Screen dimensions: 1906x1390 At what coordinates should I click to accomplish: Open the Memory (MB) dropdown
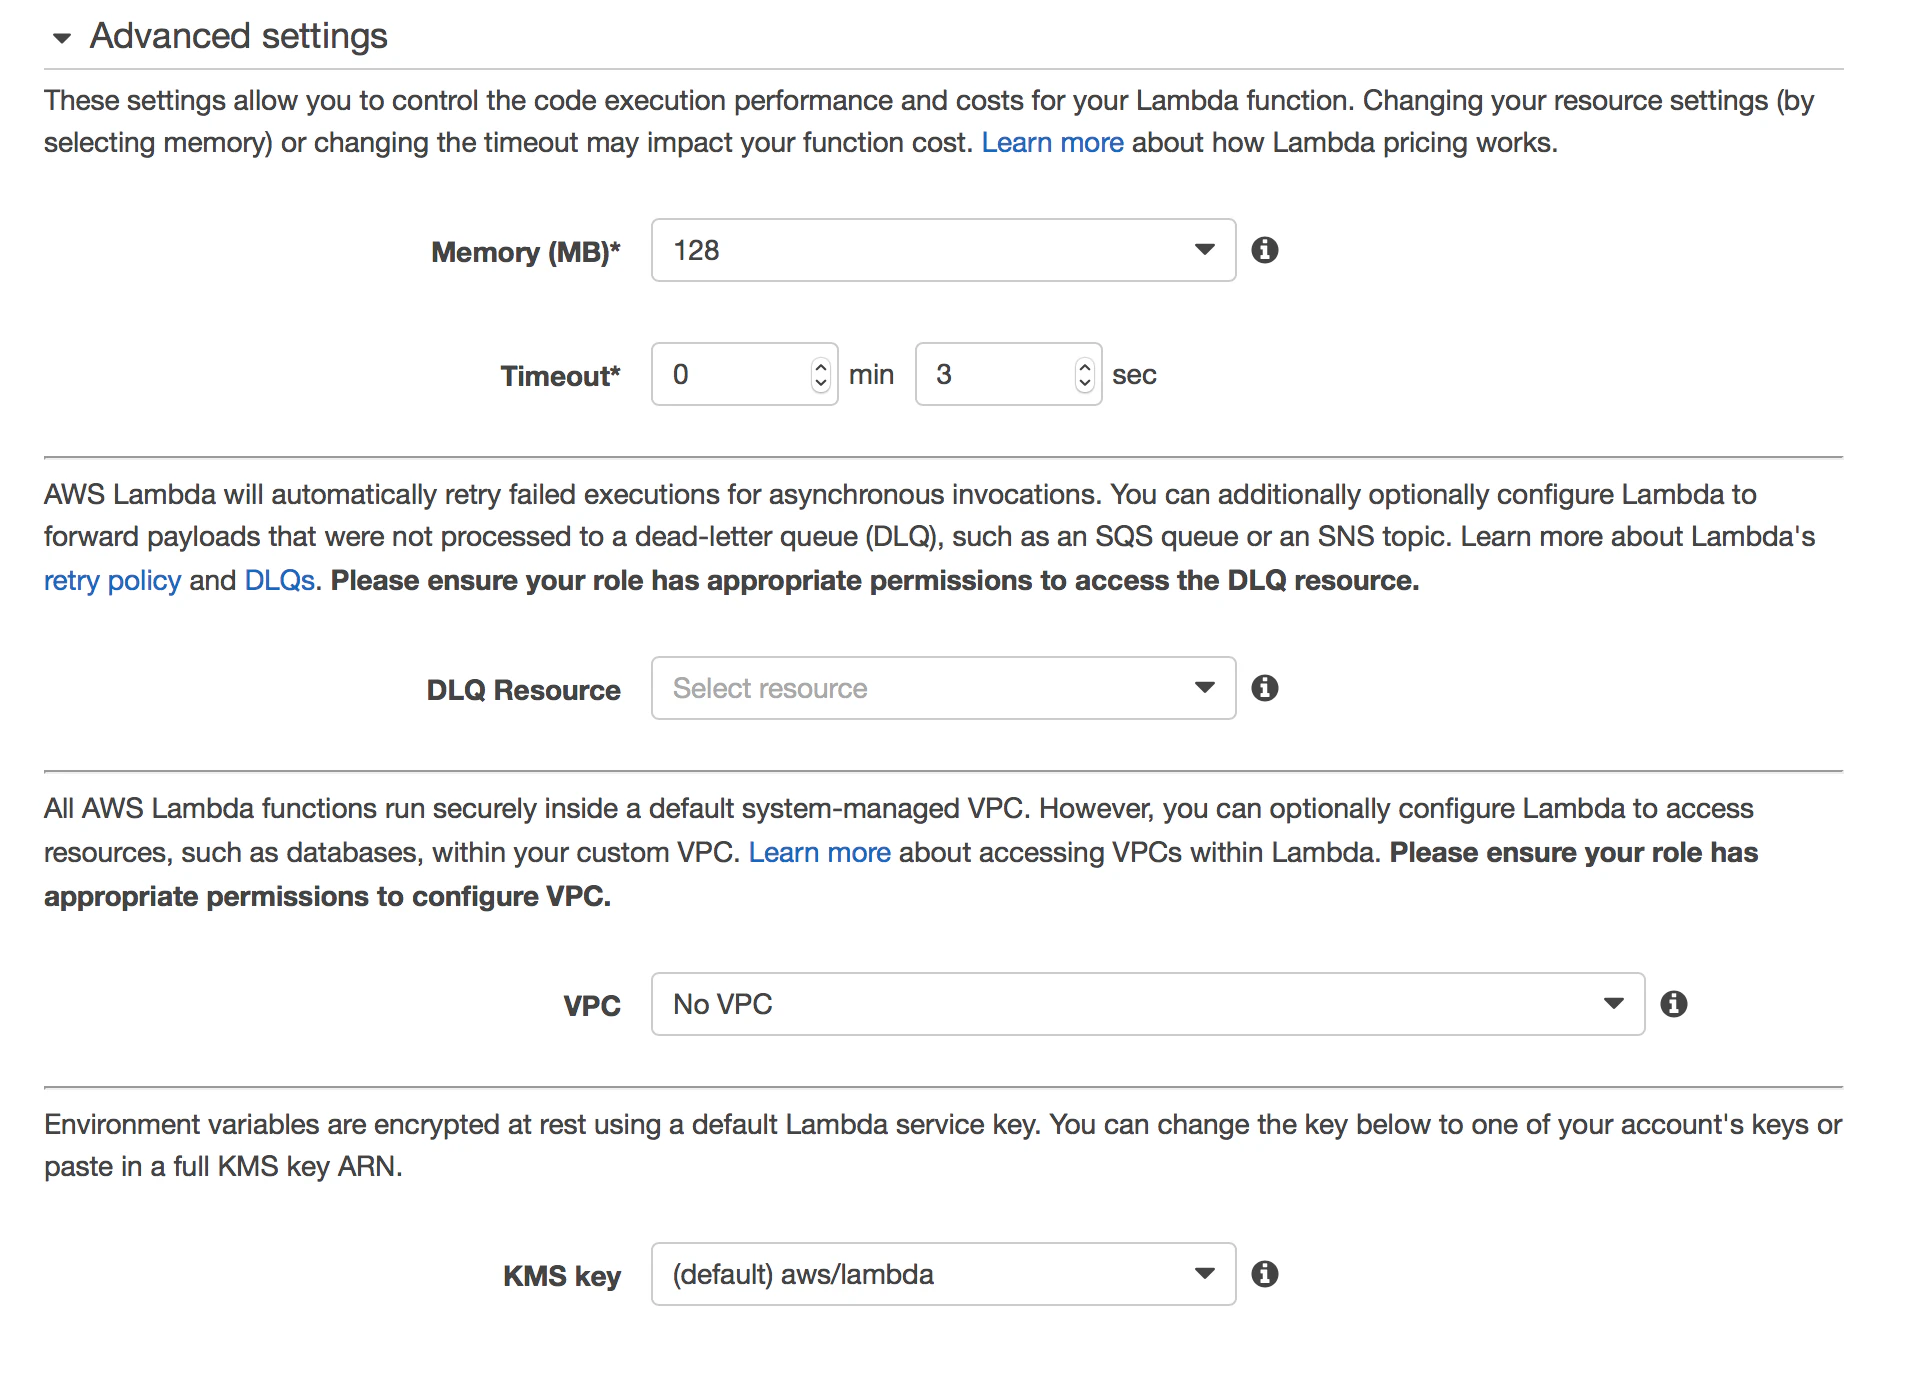coord(943,250)
